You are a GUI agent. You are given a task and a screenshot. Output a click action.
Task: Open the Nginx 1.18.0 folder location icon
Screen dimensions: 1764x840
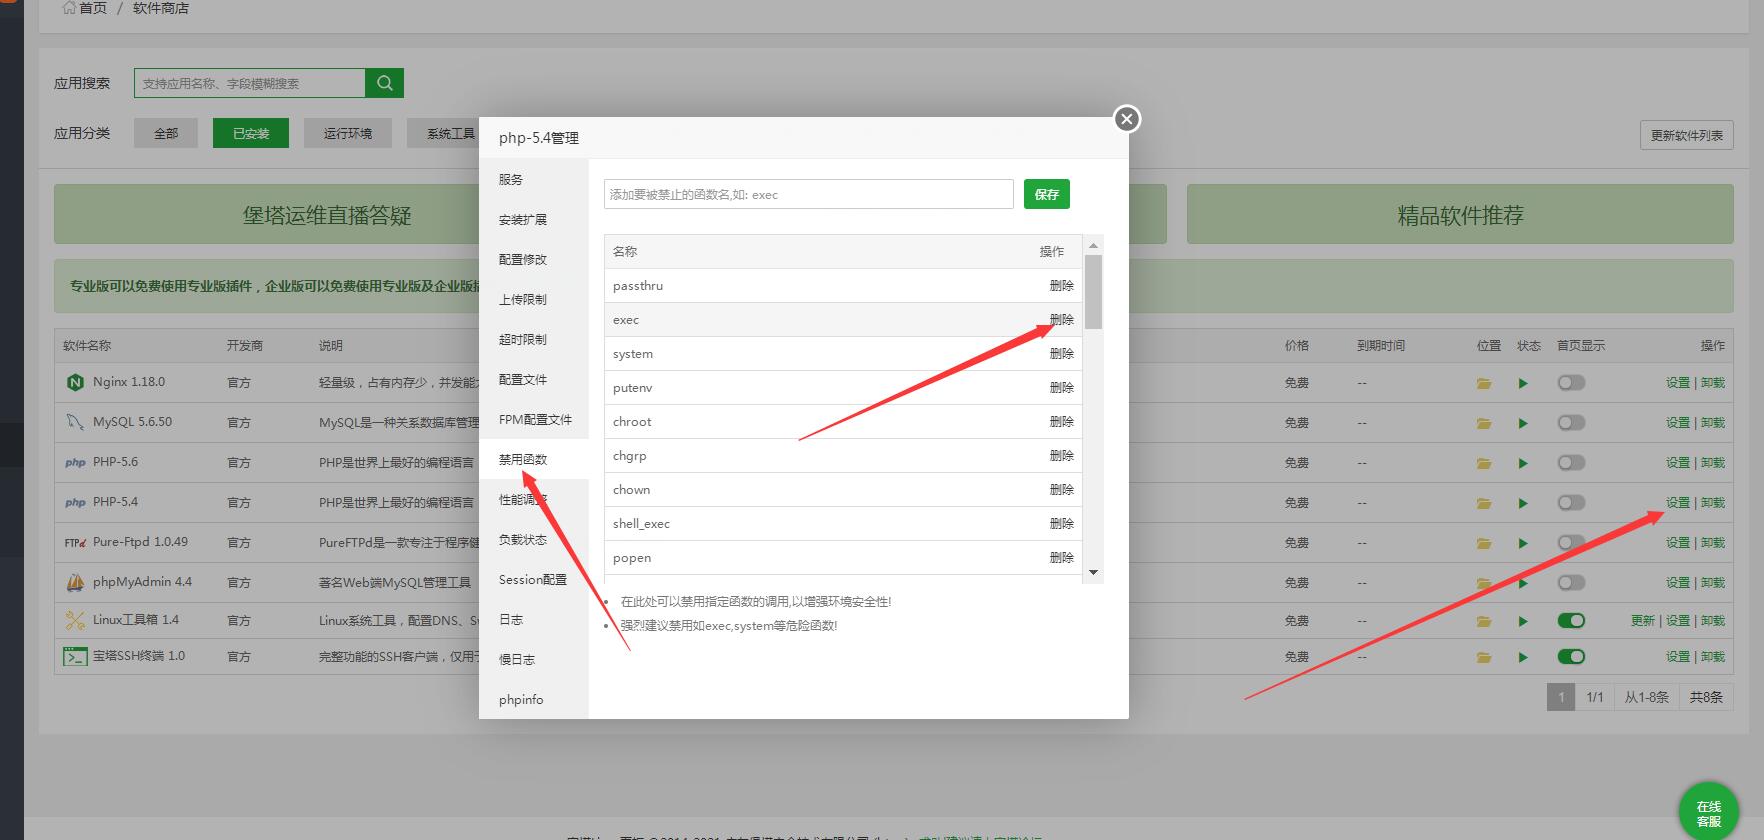click(1484, 383)
